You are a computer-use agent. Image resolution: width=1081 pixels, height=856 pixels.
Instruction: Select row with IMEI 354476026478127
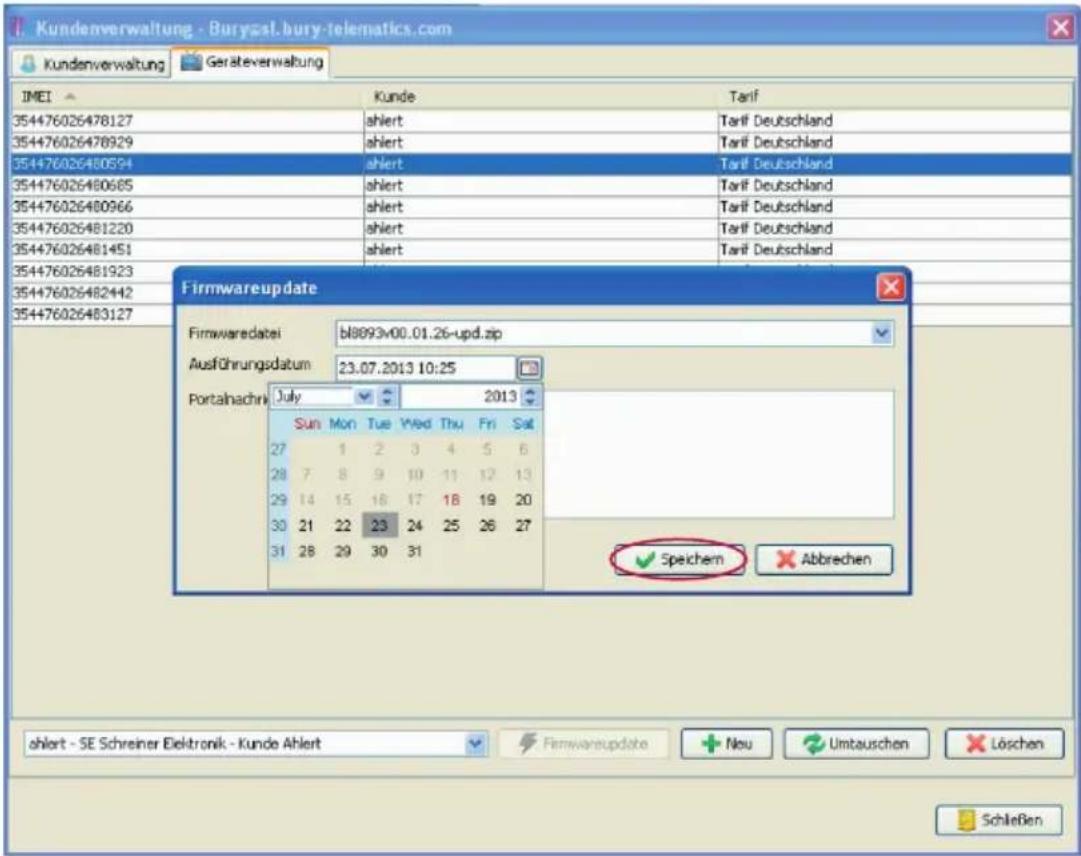pos(541,121)
